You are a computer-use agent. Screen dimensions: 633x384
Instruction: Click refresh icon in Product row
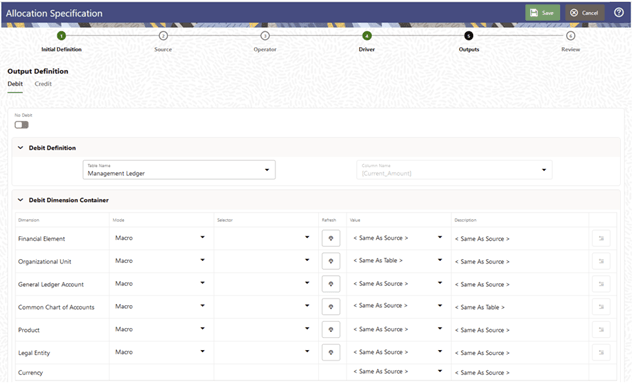pos(331,329)
